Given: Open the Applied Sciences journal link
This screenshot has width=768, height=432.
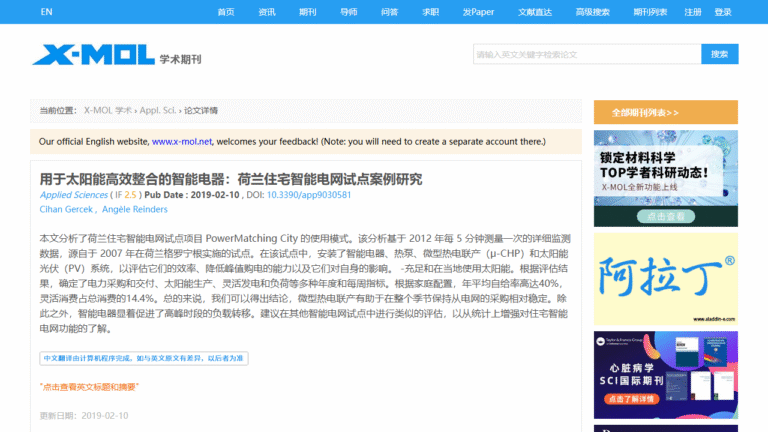Looking at the screenshot, I should 73,195.
